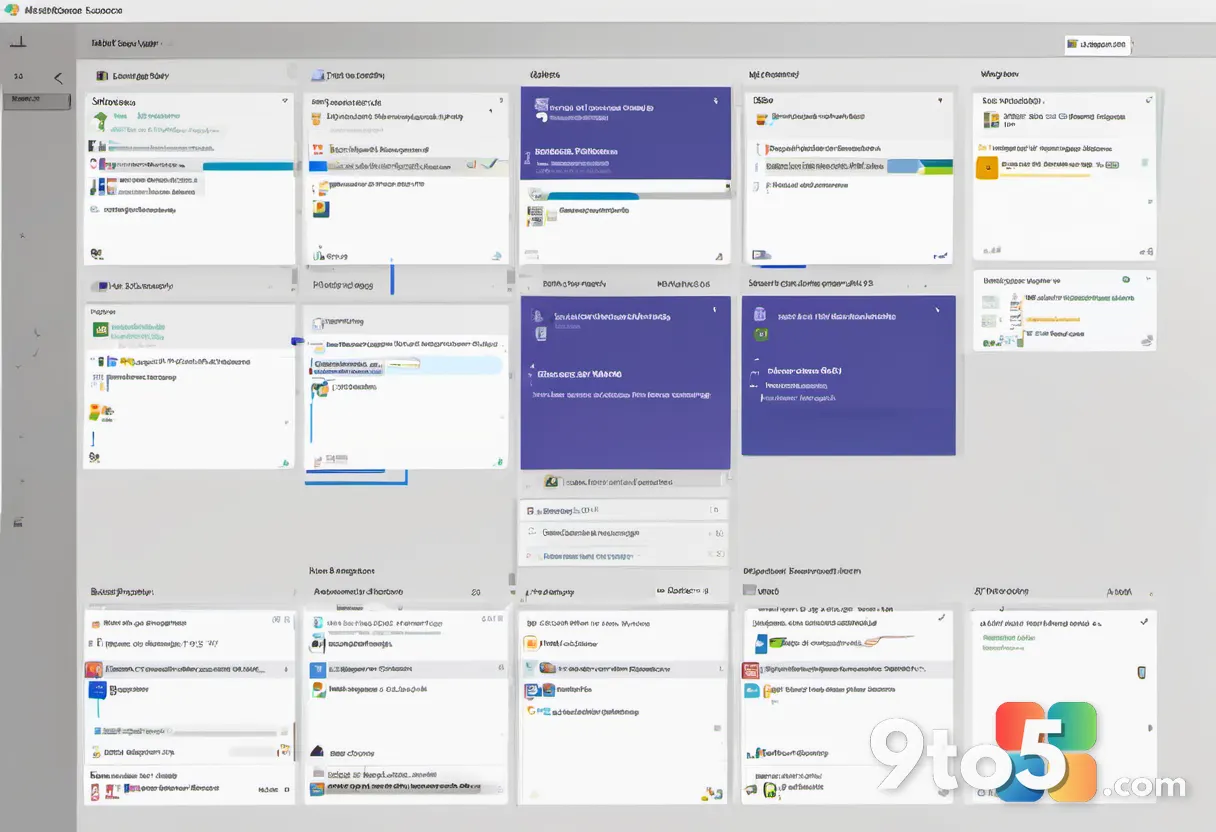This screenshot has height=832, width=1216.
Task: Open the dropdown arrow on the top purple card
Action: click(x=717, y=100)
